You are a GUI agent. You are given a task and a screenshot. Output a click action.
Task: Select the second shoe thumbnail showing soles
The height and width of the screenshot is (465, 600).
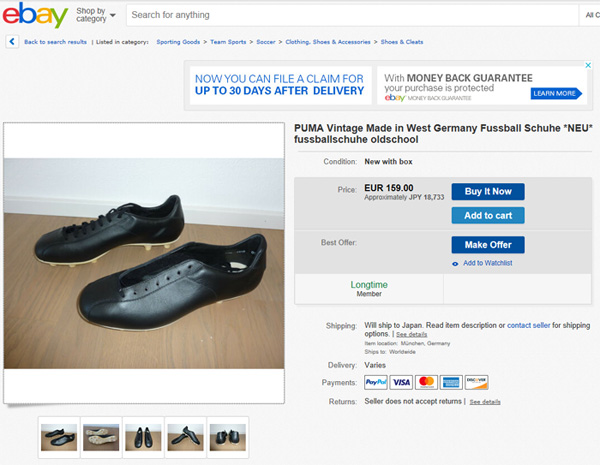[101, 436]
